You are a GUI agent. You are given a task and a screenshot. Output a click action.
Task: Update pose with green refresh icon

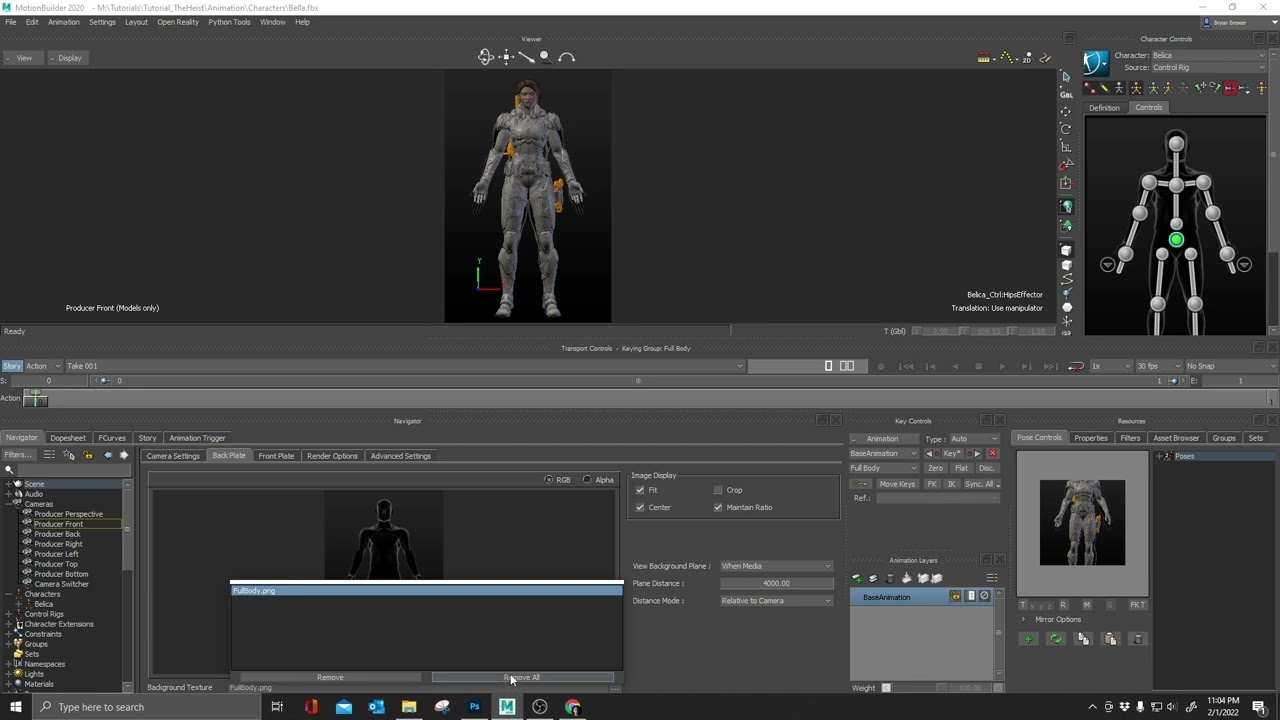(1056, 639)
